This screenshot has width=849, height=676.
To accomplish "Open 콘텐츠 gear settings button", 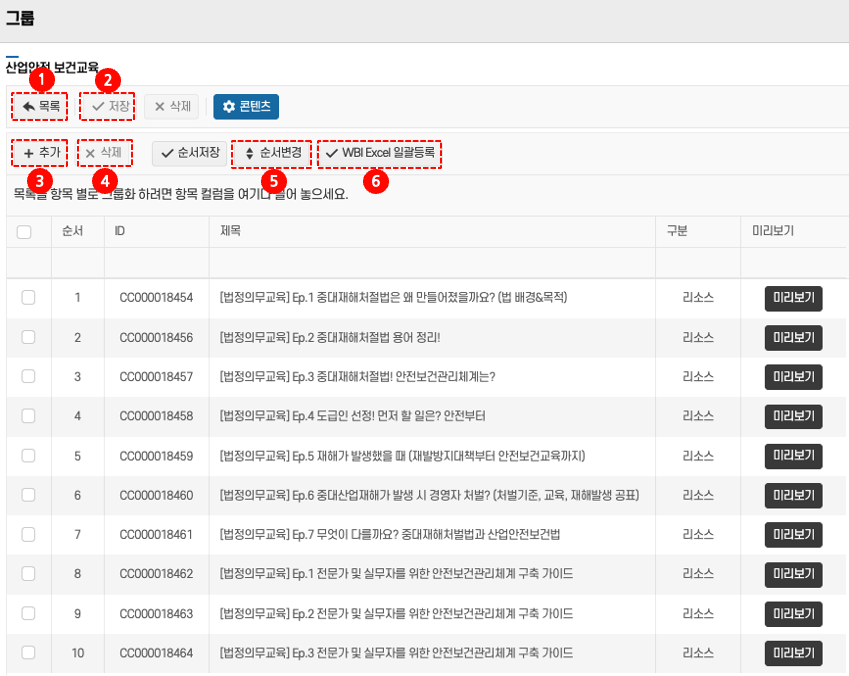I will pos(246,107).
